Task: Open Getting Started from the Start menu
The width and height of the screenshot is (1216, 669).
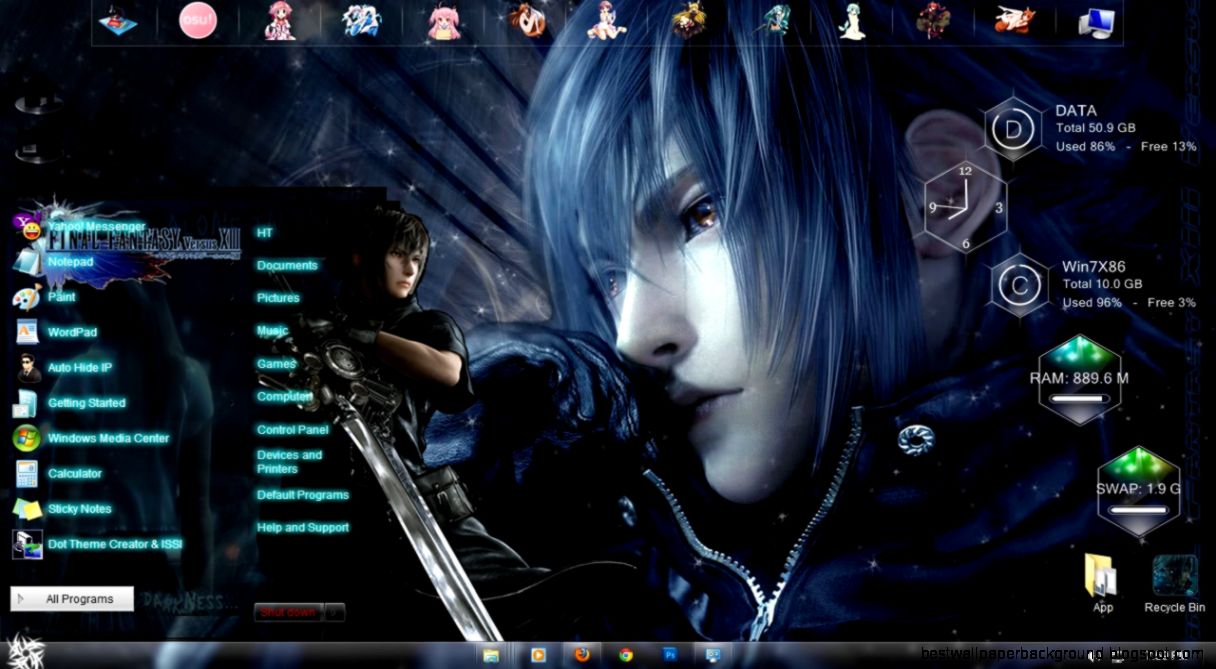Action: (85, 403)
